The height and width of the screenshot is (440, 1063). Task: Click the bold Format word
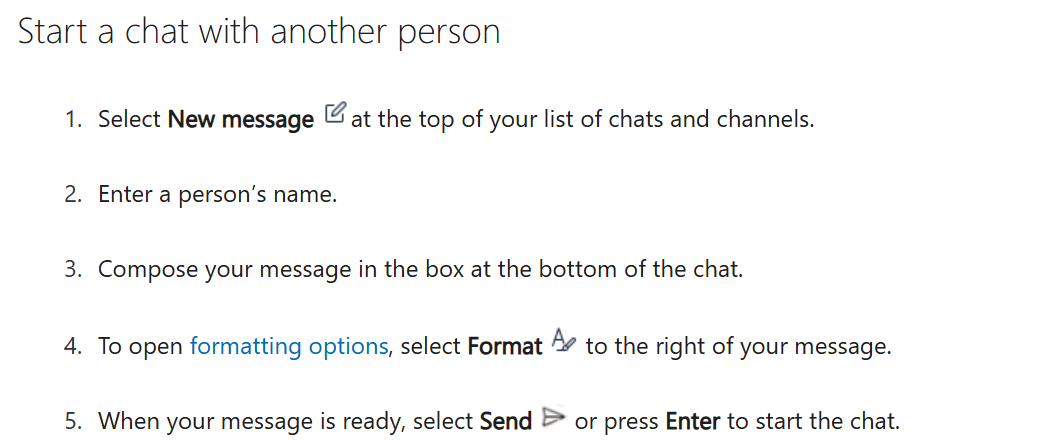[x=506, y=346]
